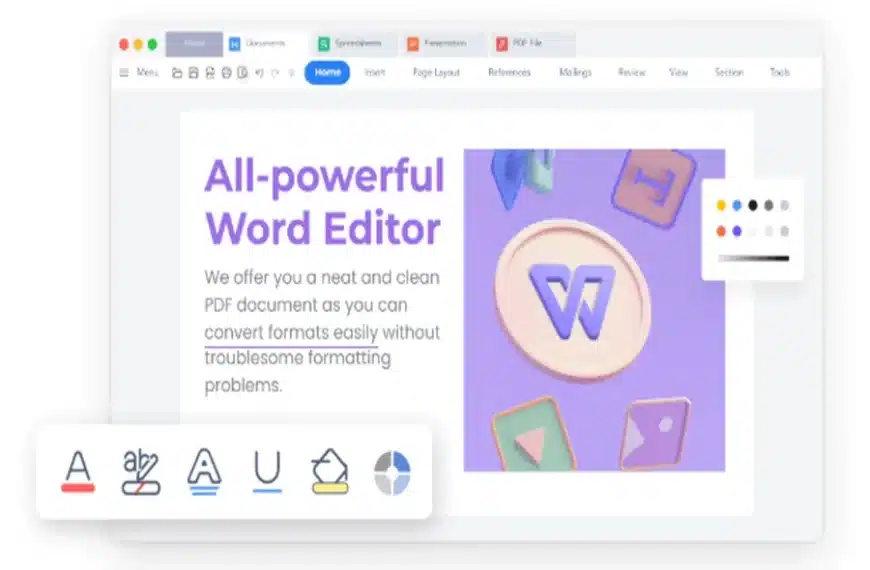
Task: Open the Tools ribbon tab
Action: click(x=780, y=73)
